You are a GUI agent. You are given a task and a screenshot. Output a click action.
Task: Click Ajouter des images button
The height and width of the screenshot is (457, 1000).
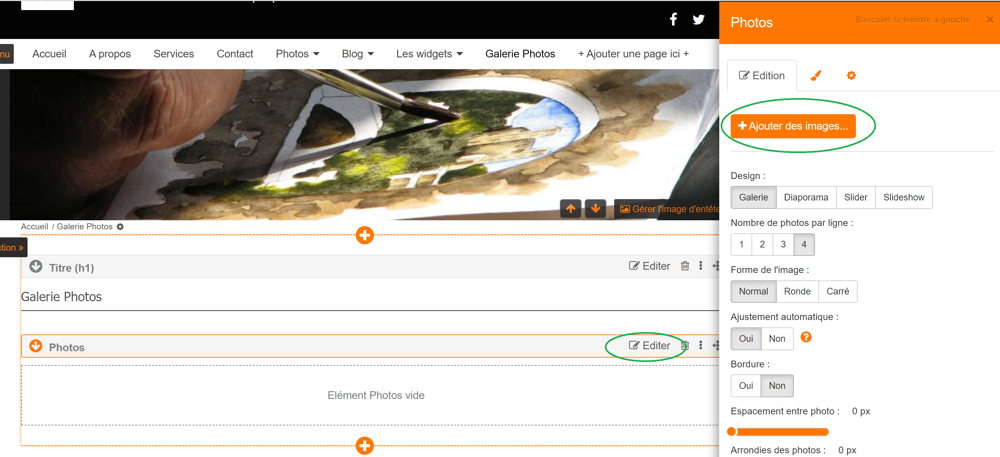point(793,126)
